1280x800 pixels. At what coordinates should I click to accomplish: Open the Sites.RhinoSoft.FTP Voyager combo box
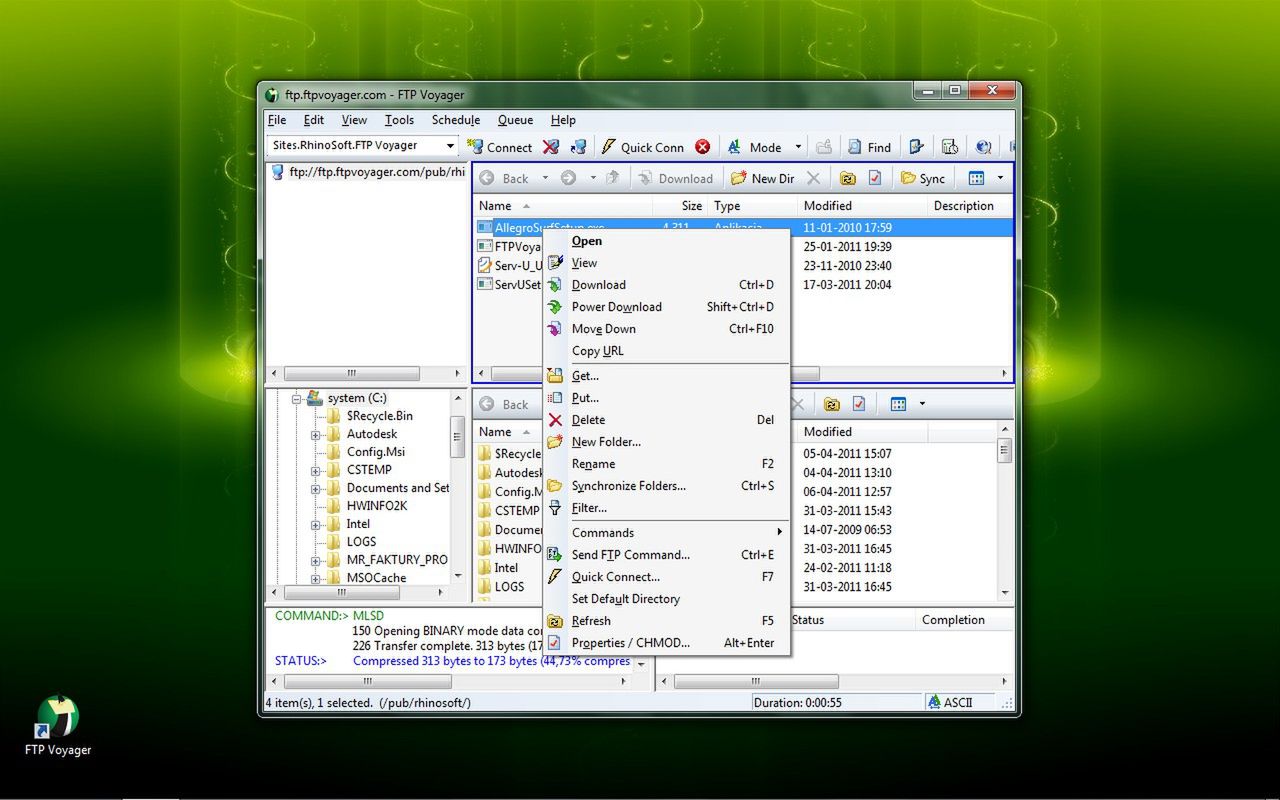coord(363,145)
